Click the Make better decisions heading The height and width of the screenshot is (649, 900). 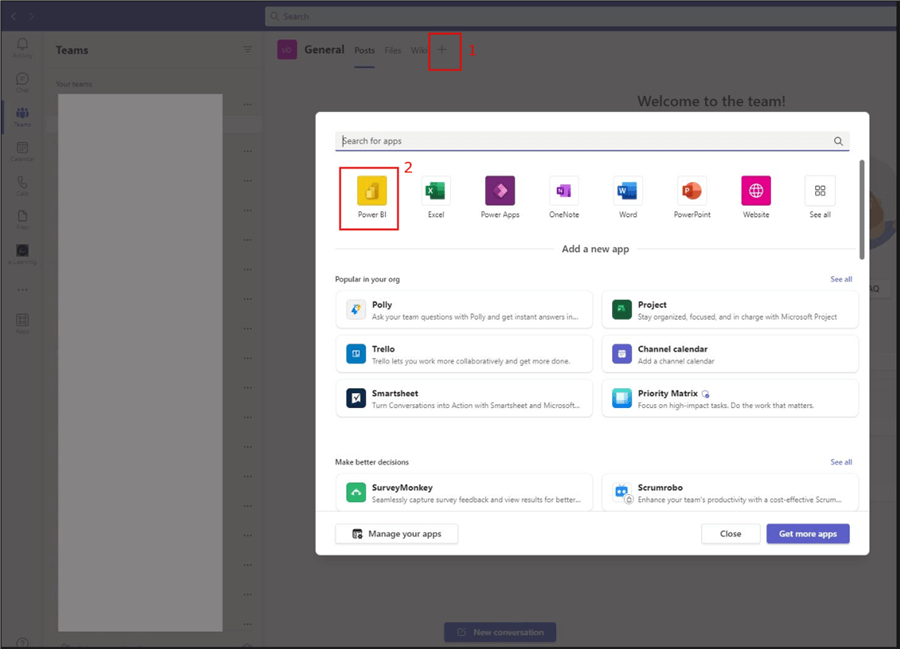click(x=372, y=462)
